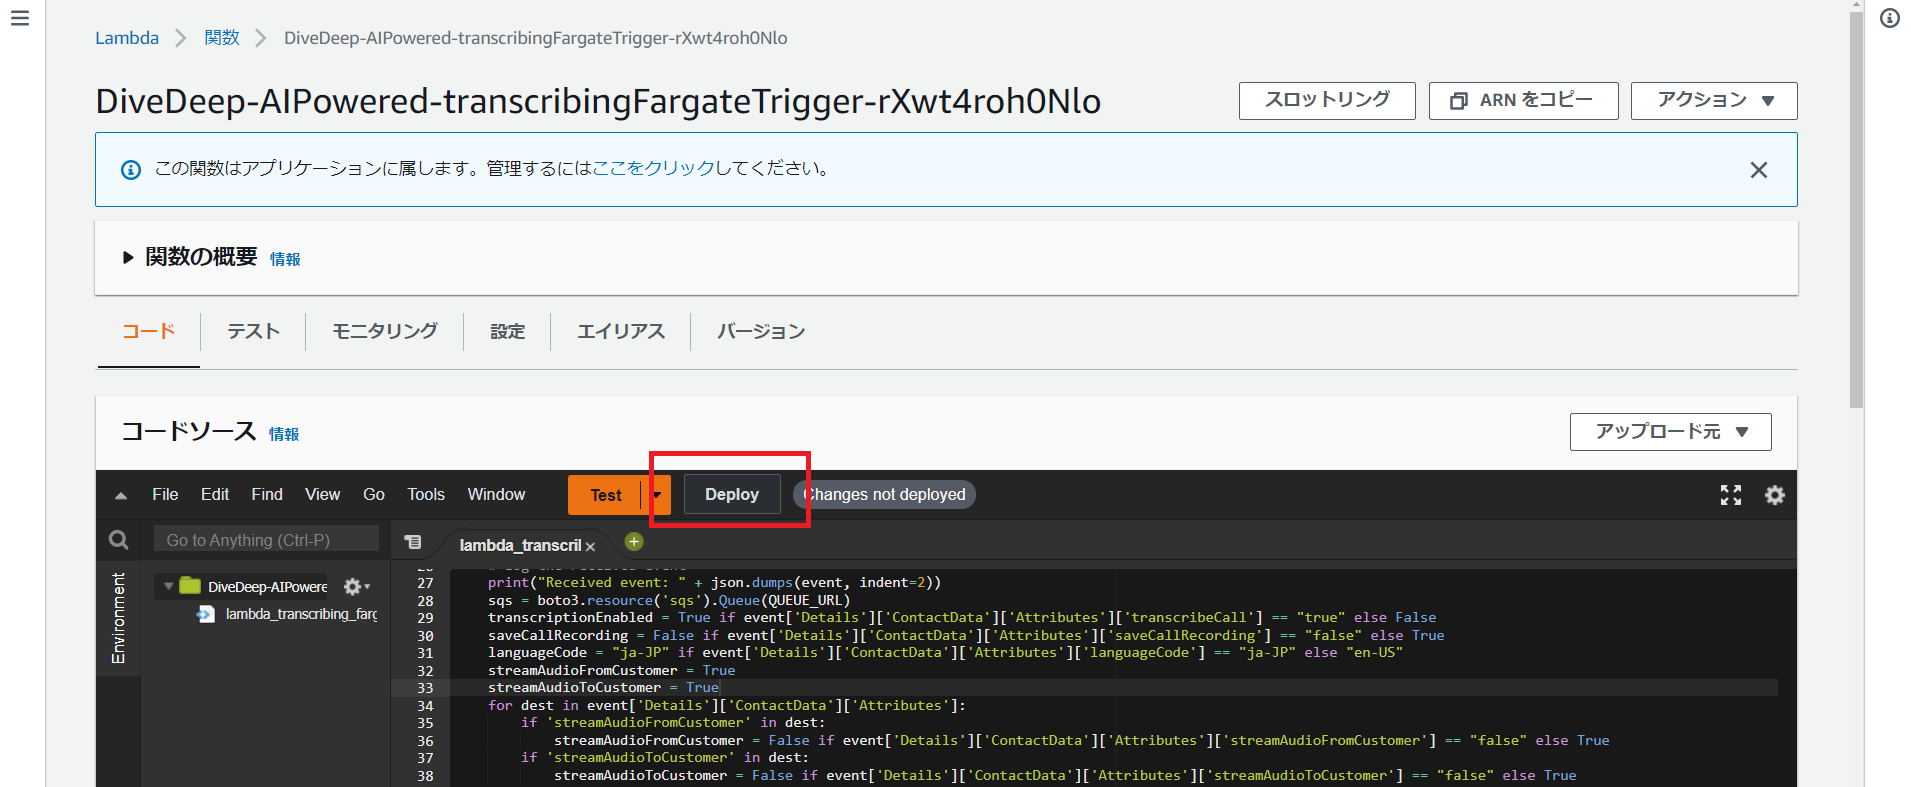Switch to the エイリアス tab
This screenshot has width=1911, height=787.
[620, 331]
